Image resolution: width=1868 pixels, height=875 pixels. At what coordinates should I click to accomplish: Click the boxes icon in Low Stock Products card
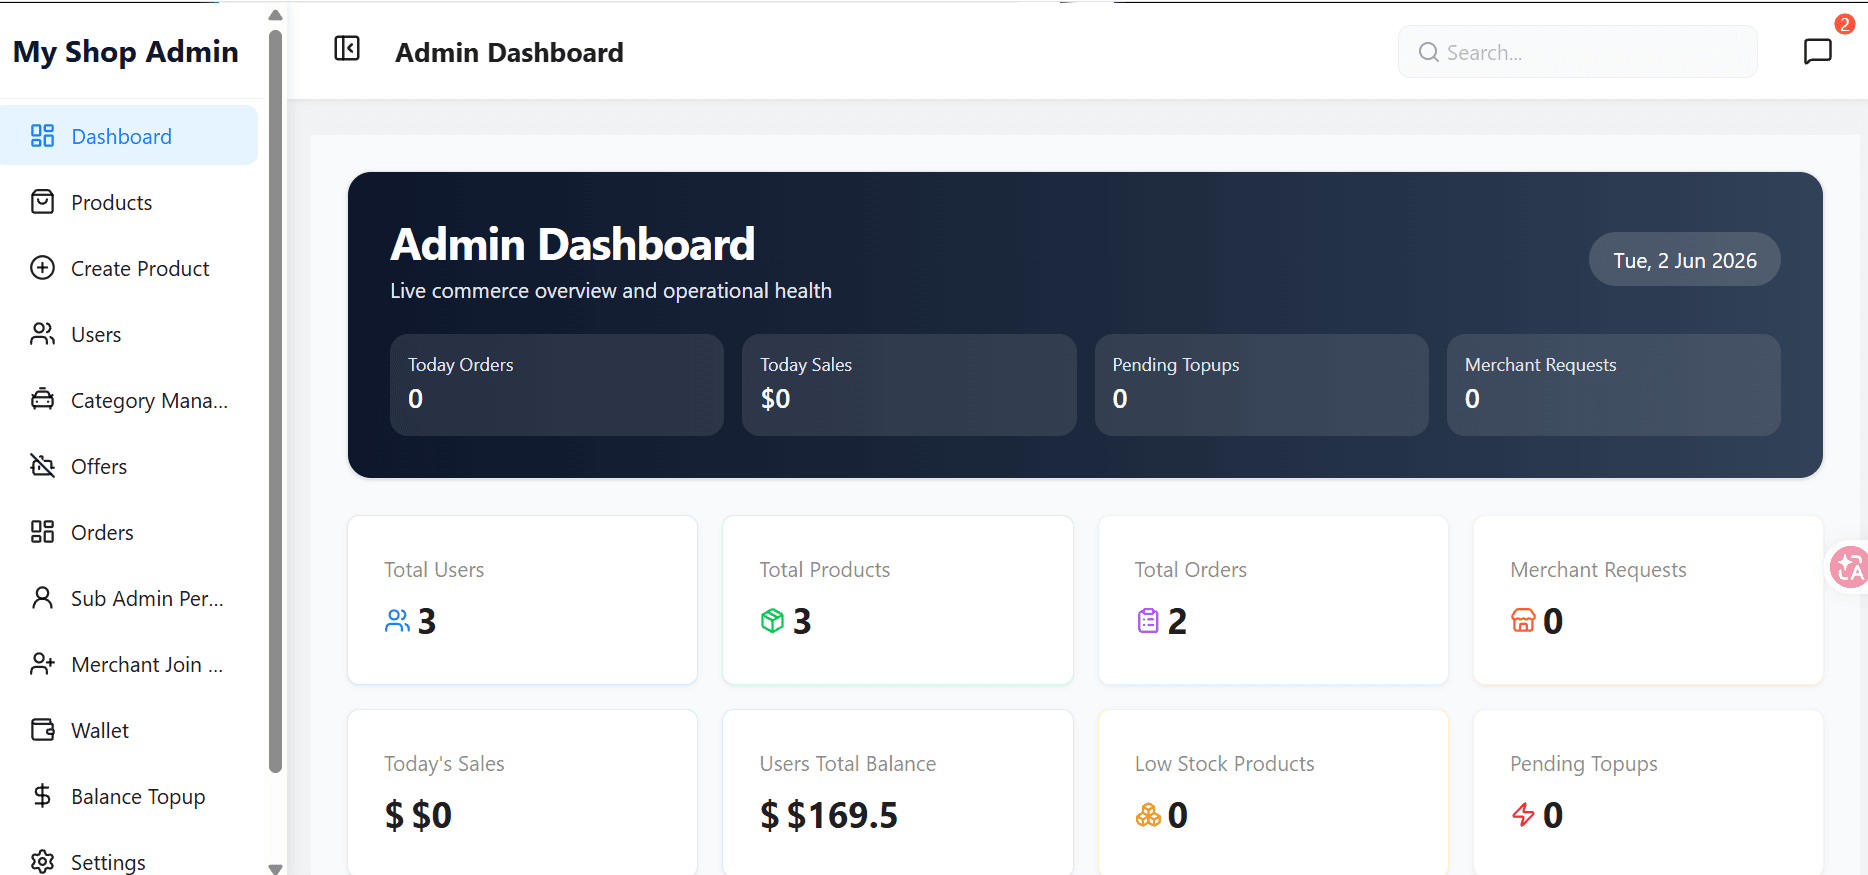click(1148, 815)
